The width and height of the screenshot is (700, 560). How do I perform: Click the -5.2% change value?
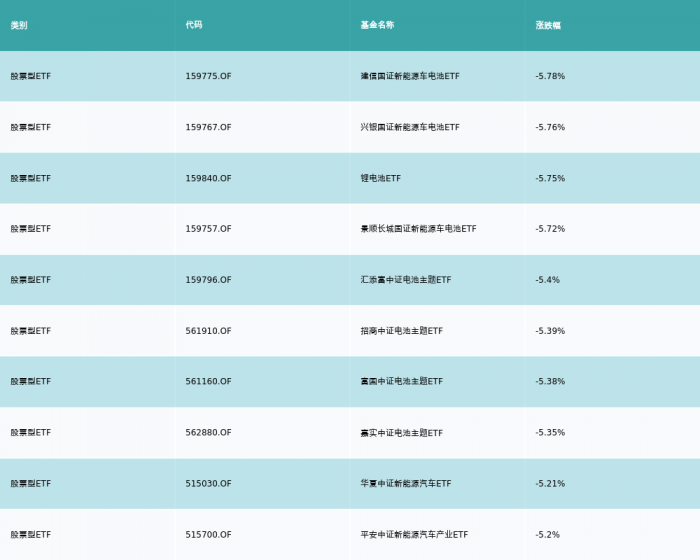pyautogui.click(x=547, y=535)
